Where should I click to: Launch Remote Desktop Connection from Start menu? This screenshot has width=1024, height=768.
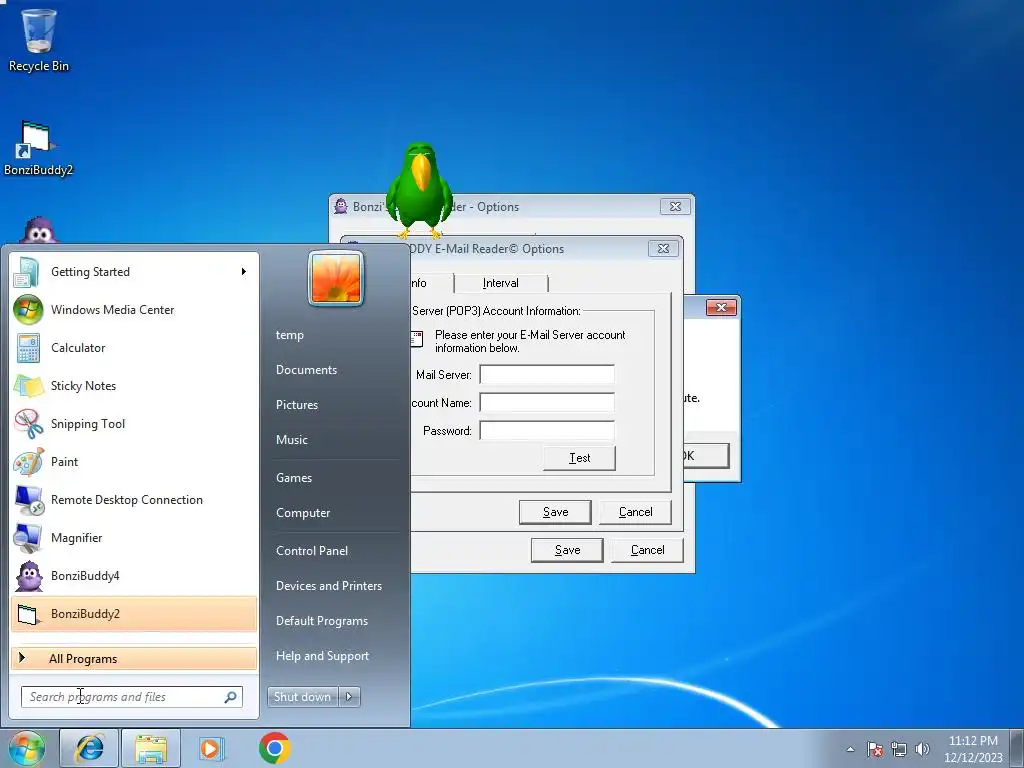pyautogui.click(x=134, y=500)
